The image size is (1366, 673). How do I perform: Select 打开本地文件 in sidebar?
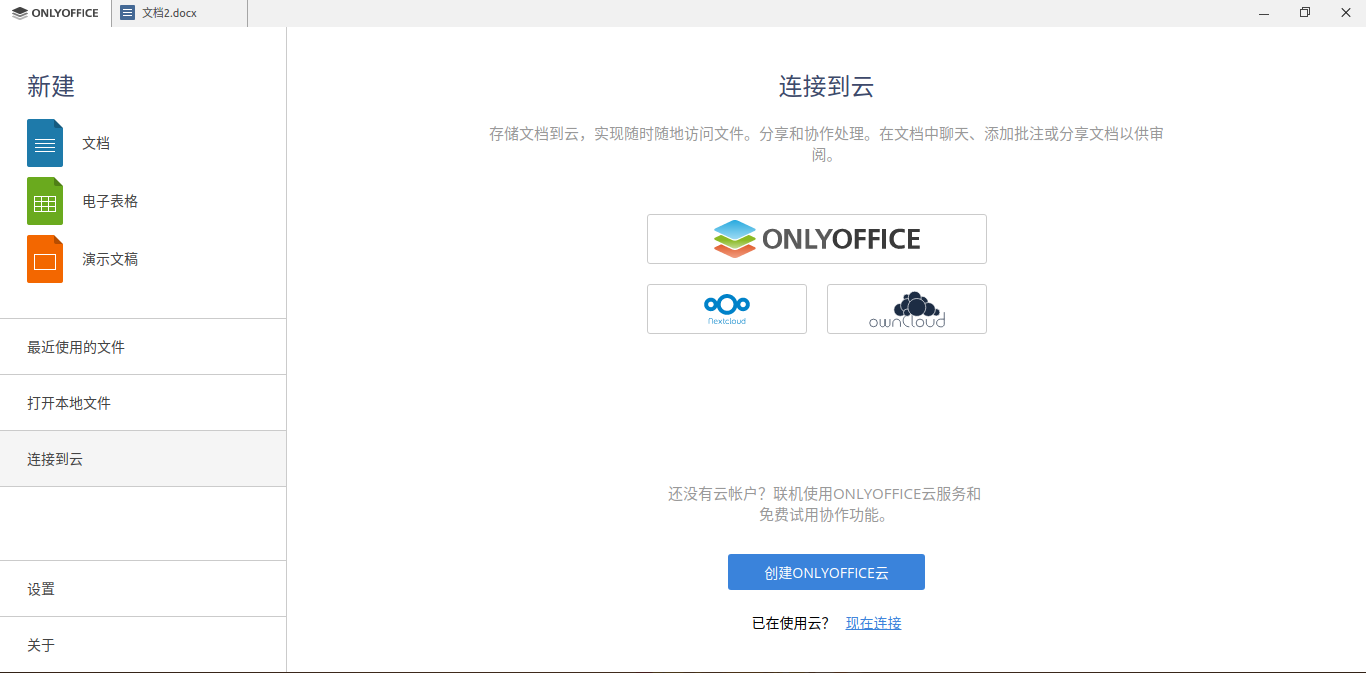(x=143, y=403)
